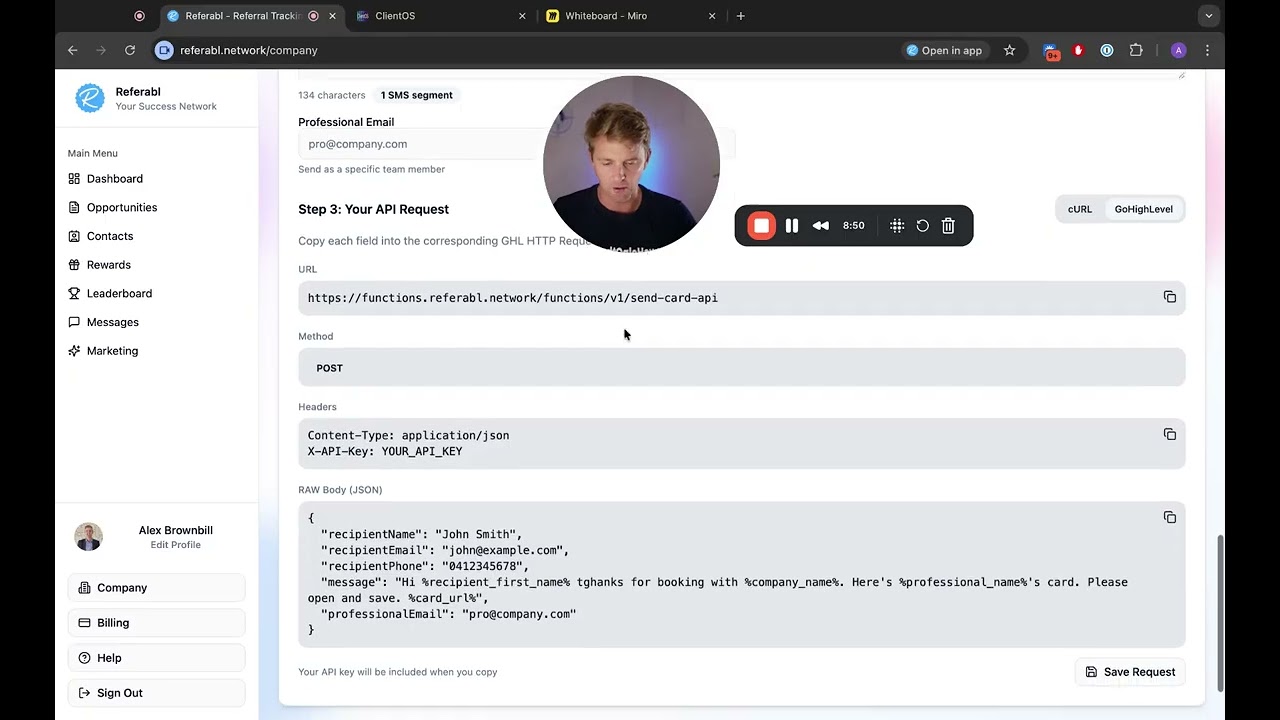Screen dimensions: 1280x720
Task: Delete the recording with trash icon
Action: pos(949,226)
